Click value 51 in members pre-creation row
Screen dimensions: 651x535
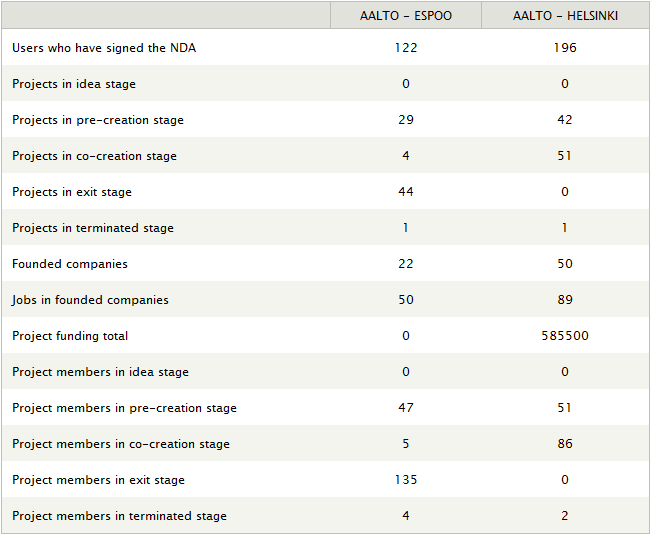click(565, 408)
